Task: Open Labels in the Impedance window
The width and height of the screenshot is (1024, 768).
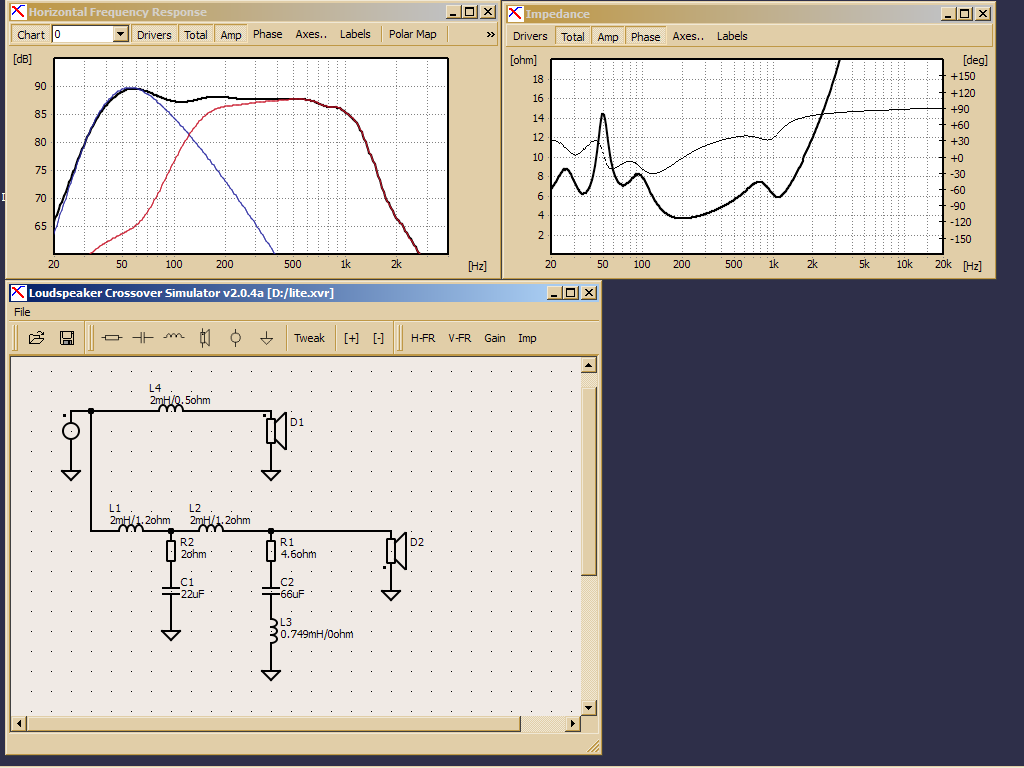Action: (732, 37)
